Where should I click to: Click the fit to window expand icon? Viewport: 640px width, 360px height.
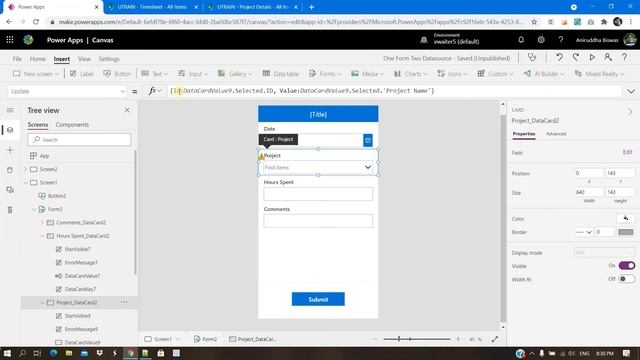point(495,339)
